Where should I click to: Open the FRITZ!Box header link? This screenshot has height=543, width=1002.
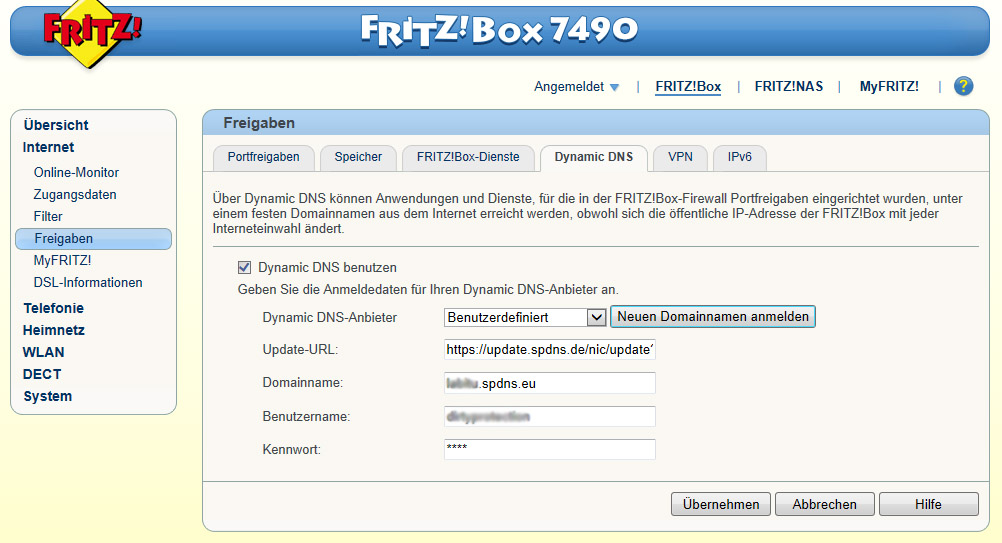point(688,87)
